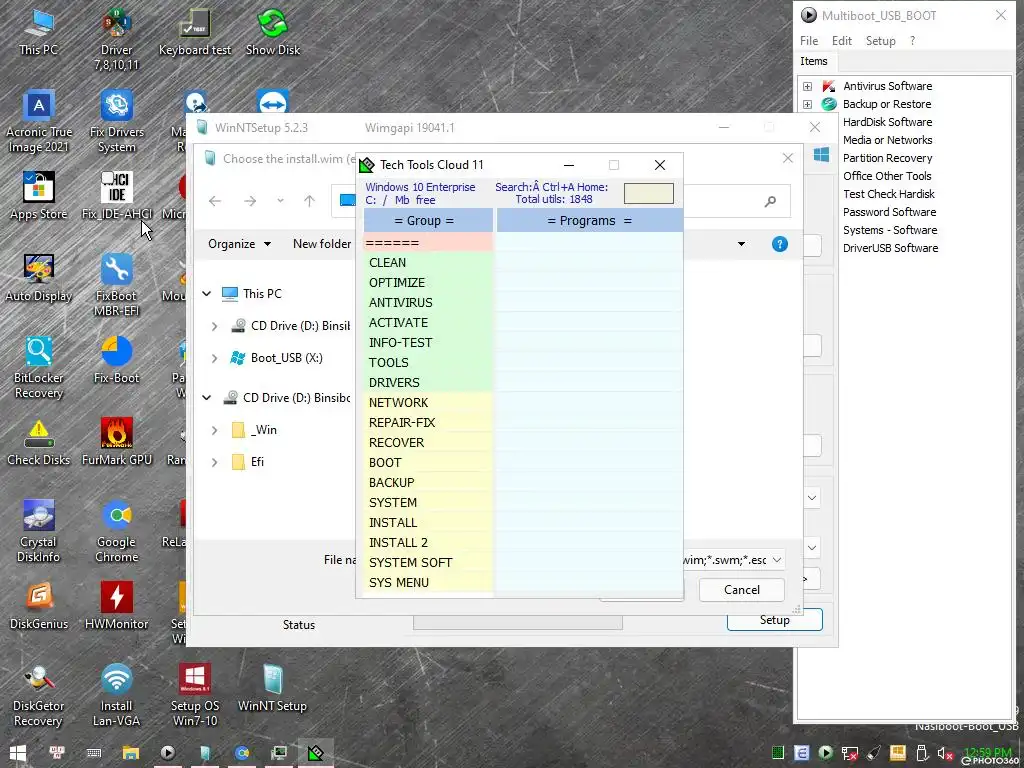Launch Google Chrome from desktop

116,532
